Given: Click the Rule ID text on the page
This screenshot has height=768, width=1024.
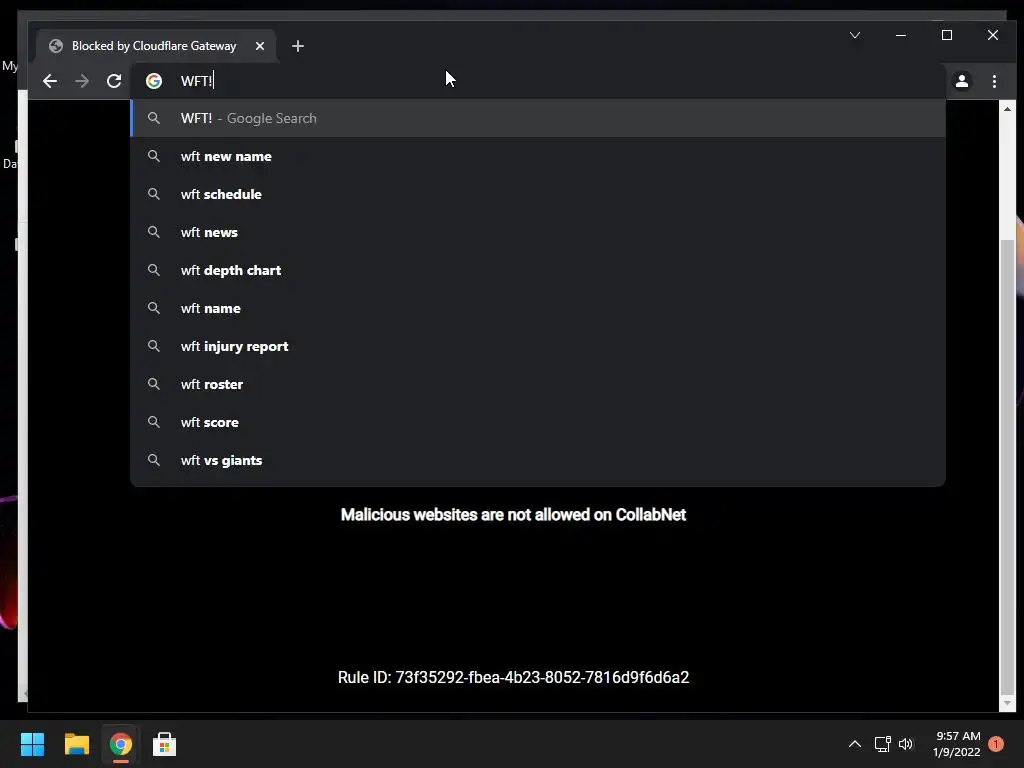Looking at the screenshot, I should coord(513,677).
